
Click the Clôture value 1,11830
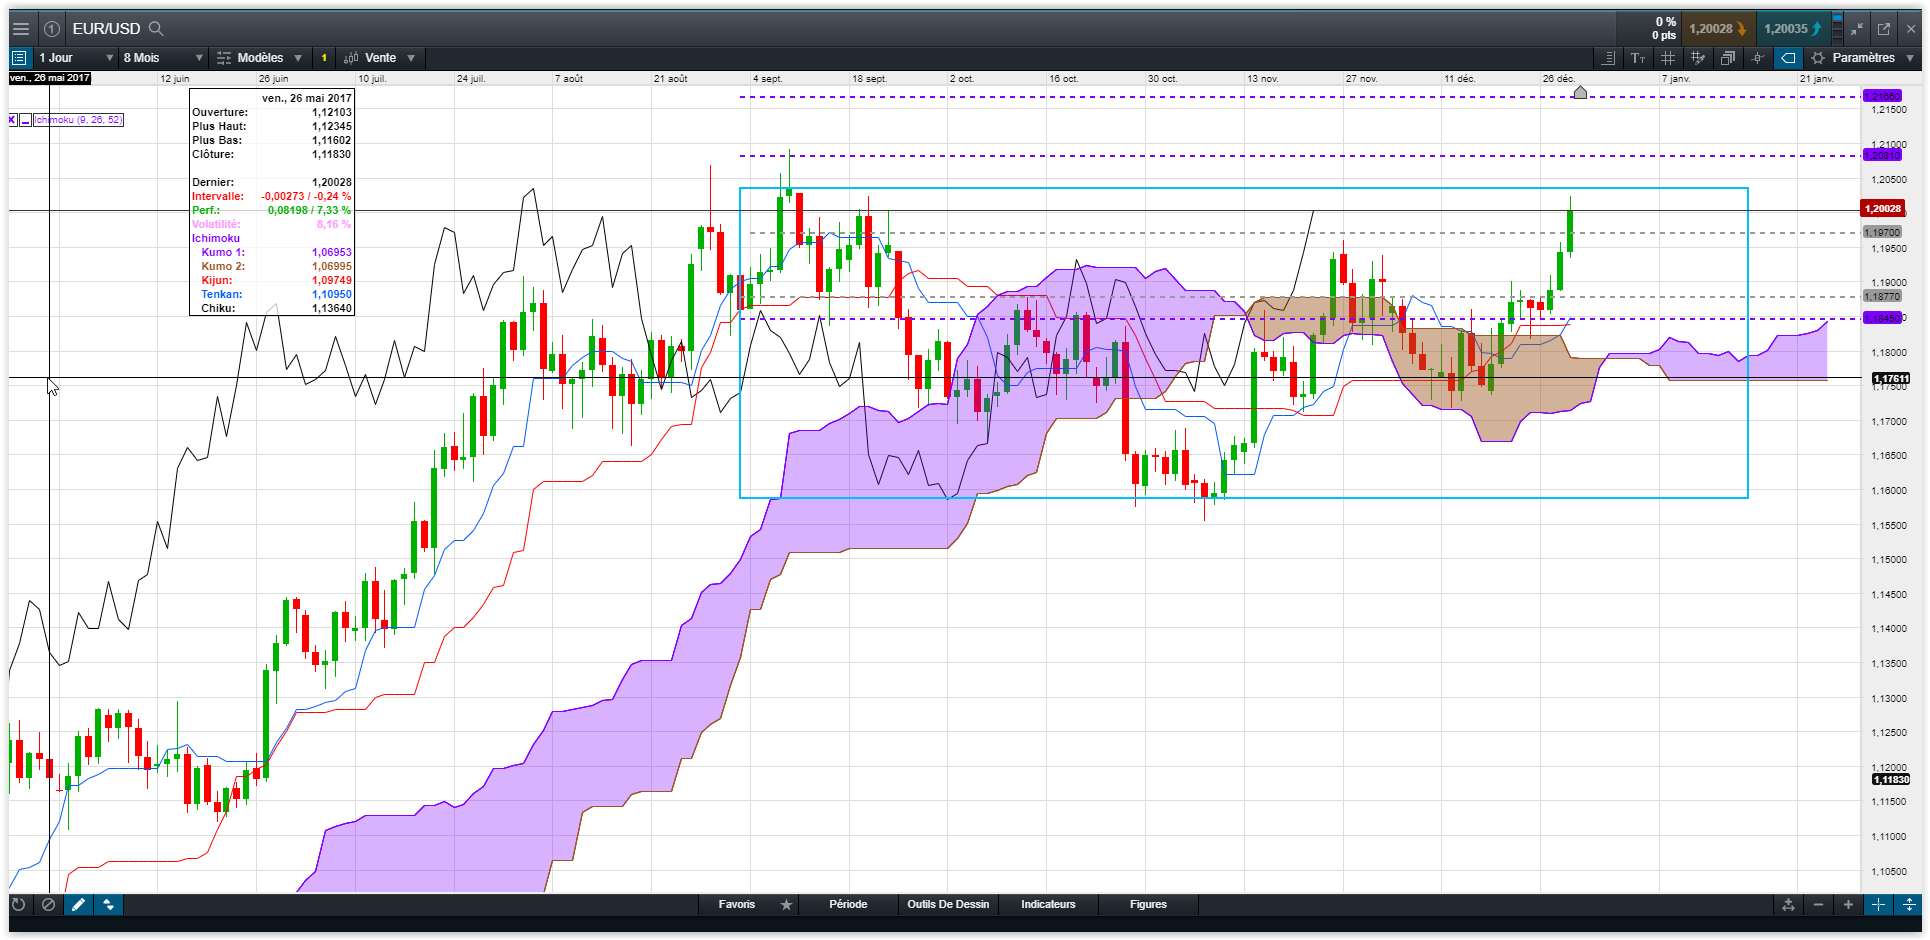pyautogui.click(x=332, y=155)
